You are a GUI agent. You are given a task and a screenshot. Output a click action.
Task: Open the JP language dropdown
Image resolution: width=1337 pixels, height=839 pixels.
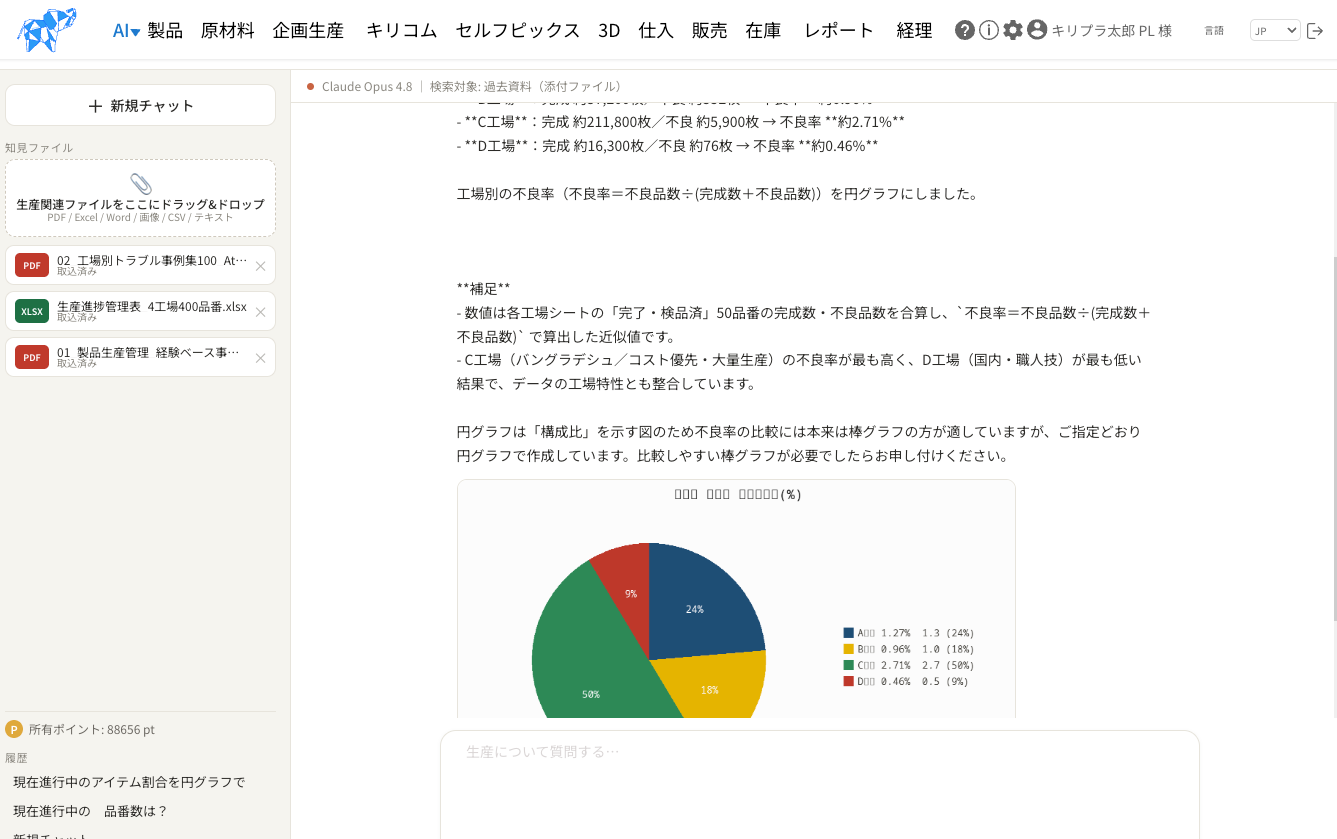coord(1275,31)
